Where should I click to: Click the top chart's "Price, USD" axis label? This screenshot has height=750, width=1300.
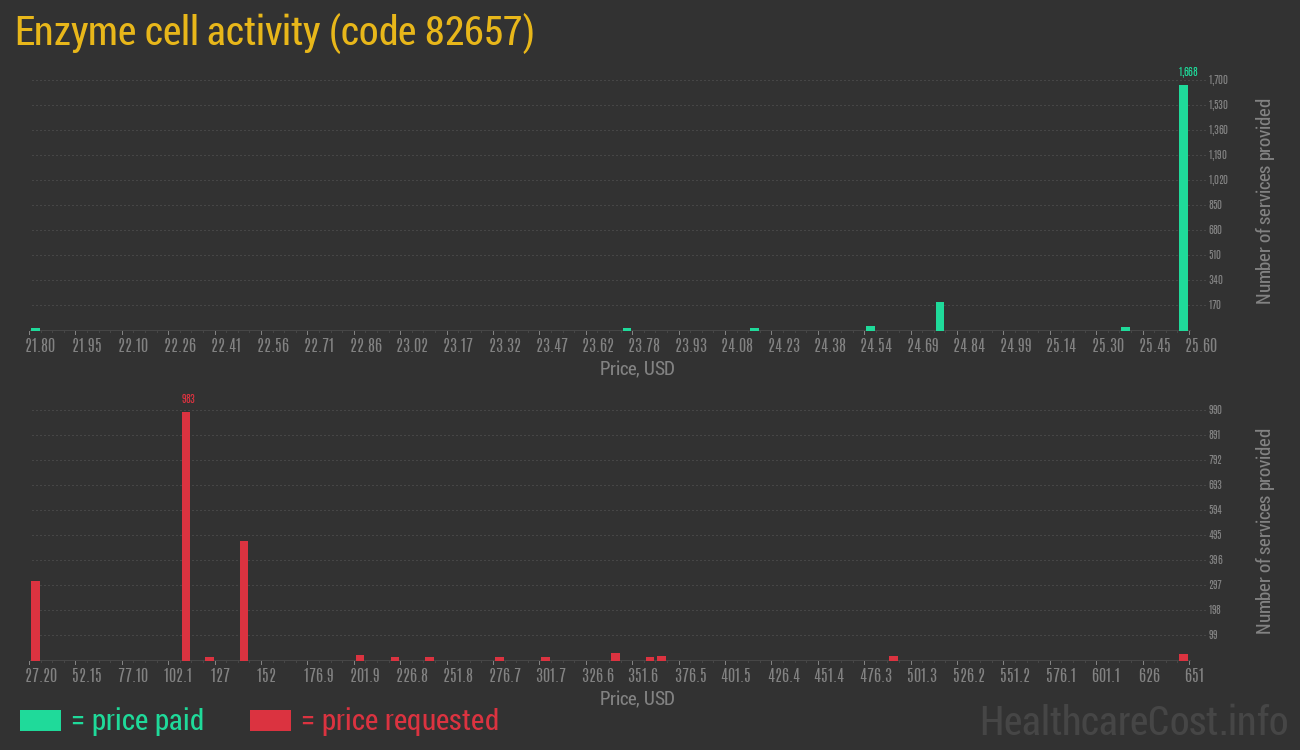click(x=637, y=369)
